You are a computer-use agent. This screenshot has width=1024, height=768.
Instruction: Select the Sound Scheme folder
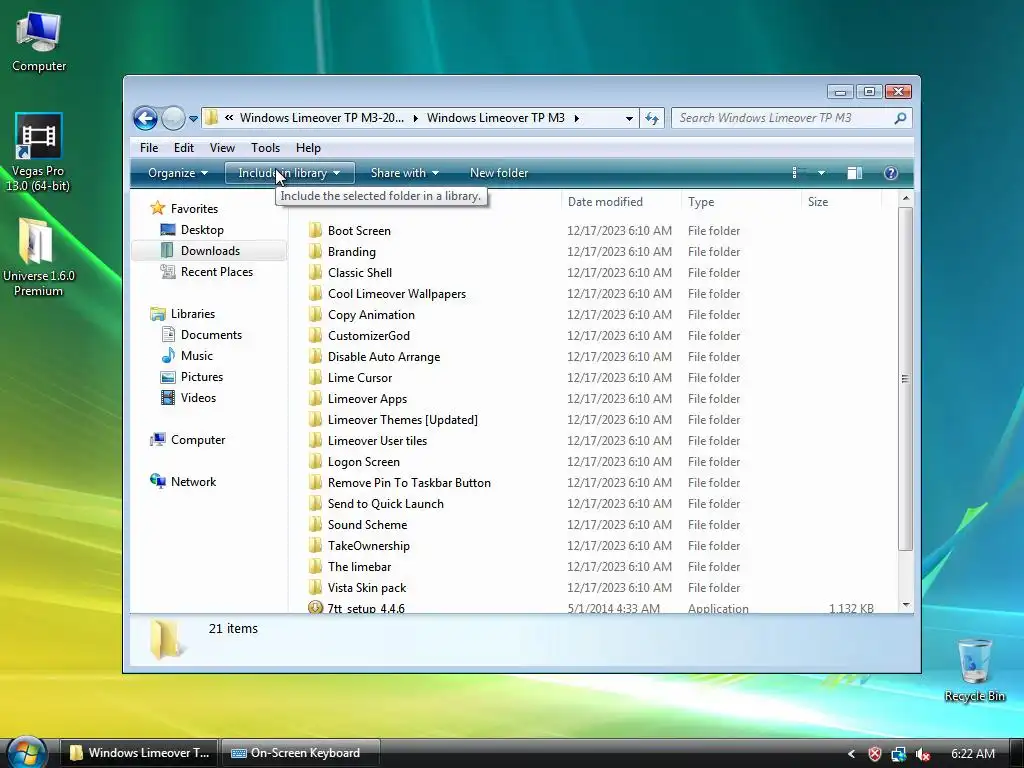point(368,524)
